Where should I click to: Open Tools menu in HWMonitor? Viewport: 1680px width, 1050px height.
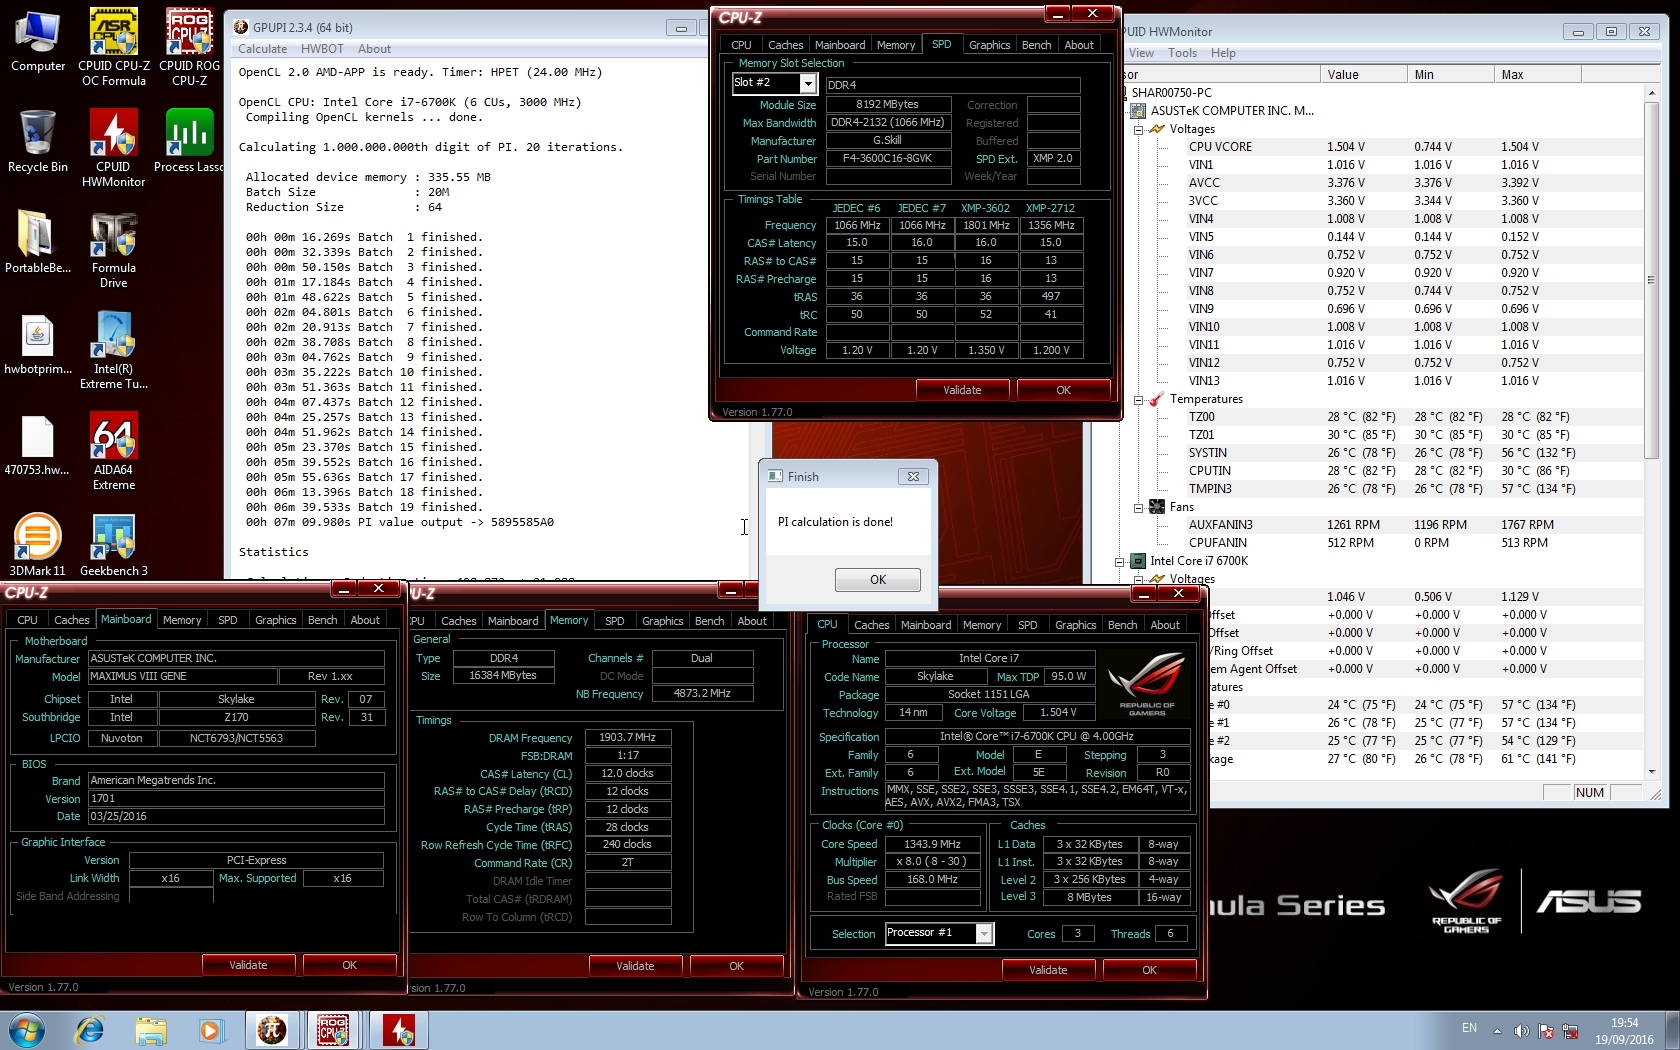point(1182,53)
